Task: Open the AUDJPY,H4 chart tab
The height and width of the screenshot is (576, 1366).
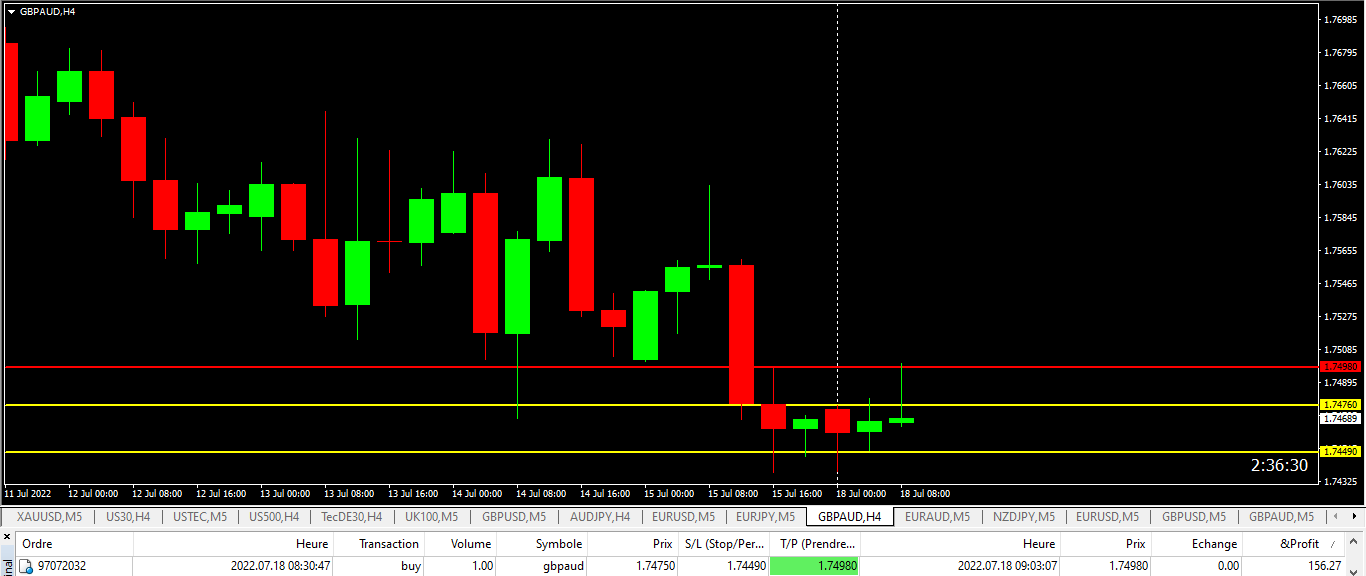Action: coord(600,517)
